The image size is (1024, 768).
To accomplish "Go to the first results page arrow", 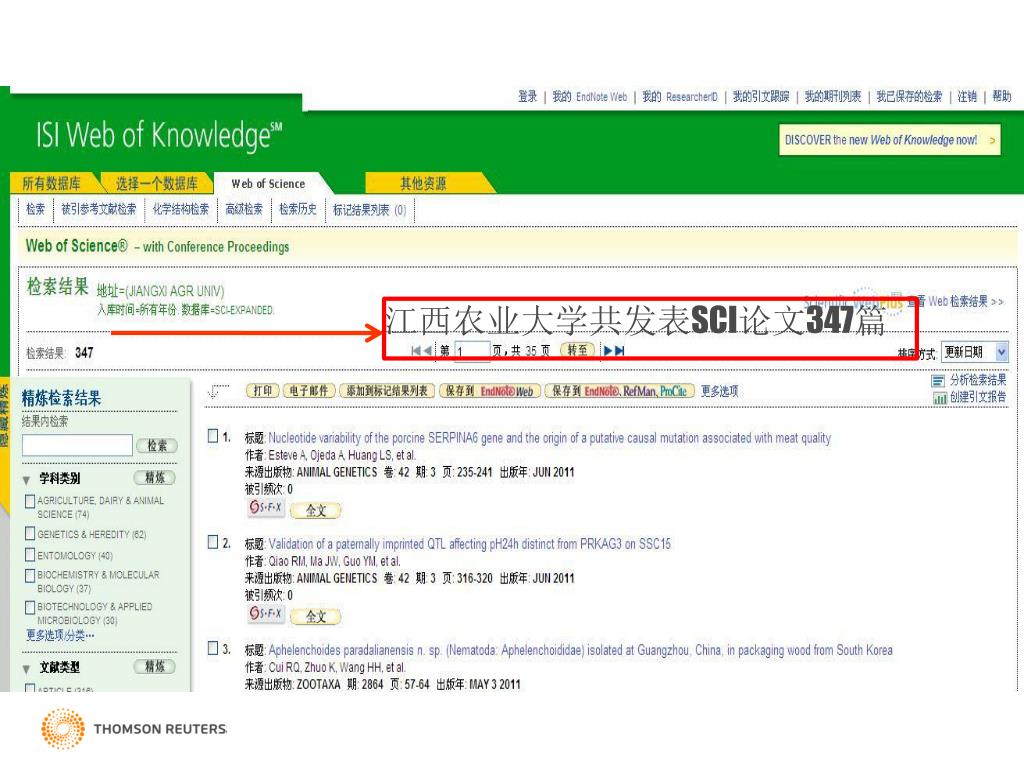I will [415, 351].
